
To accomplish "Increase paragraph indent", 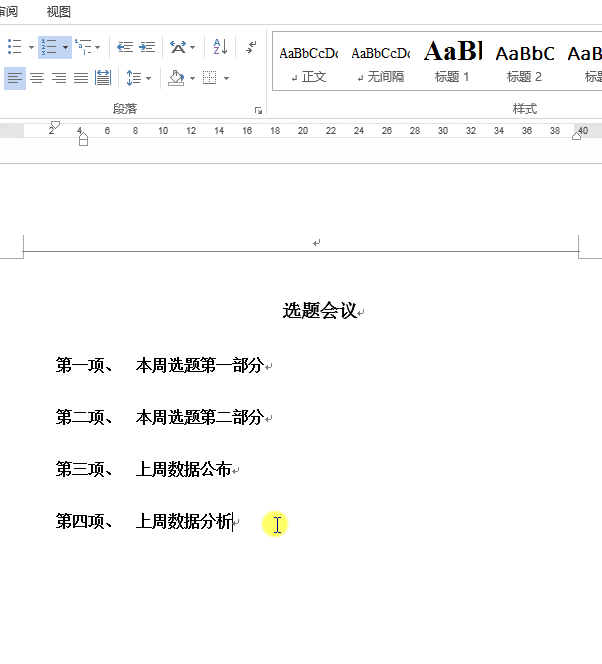I will click(147, 47).
